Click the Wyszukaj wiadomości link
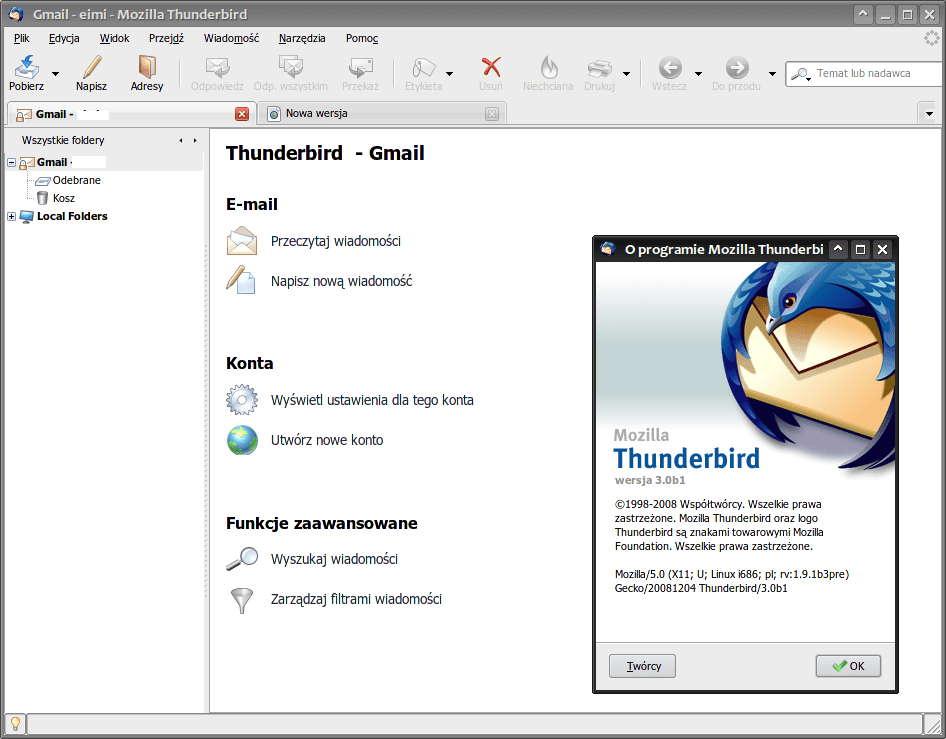 tap(334, 559)
